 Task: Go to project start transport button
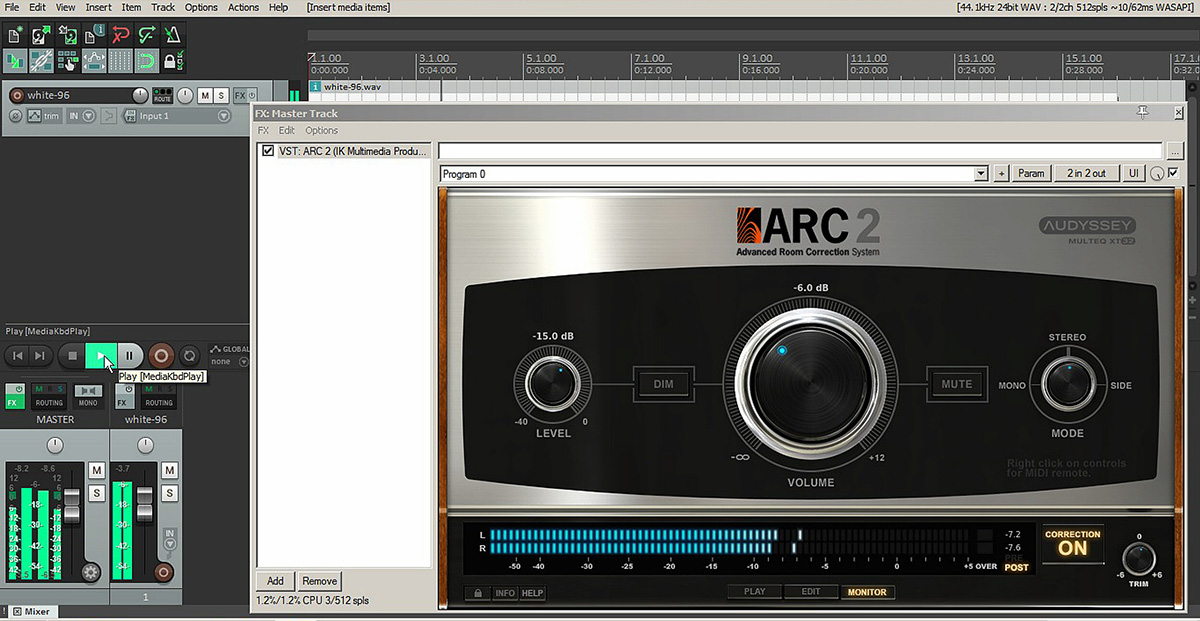click(18, 355)
